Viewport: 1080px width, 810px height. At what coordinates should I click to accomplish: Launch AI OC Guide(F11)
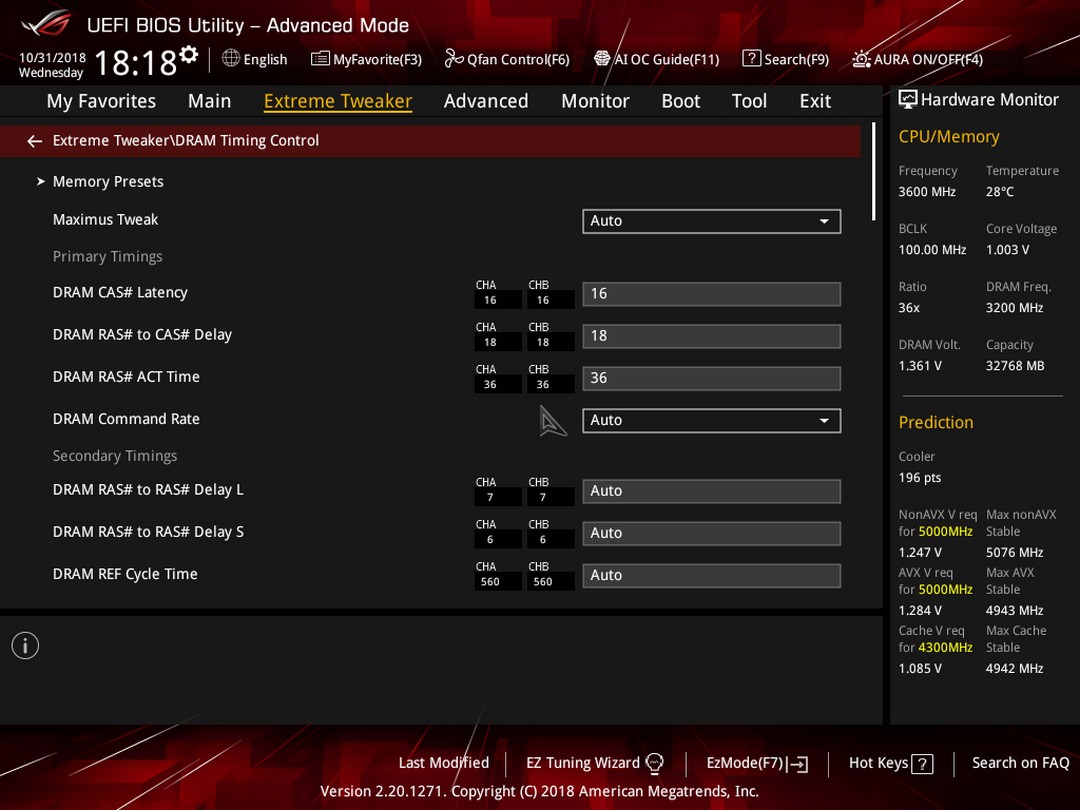coord(656,59)
